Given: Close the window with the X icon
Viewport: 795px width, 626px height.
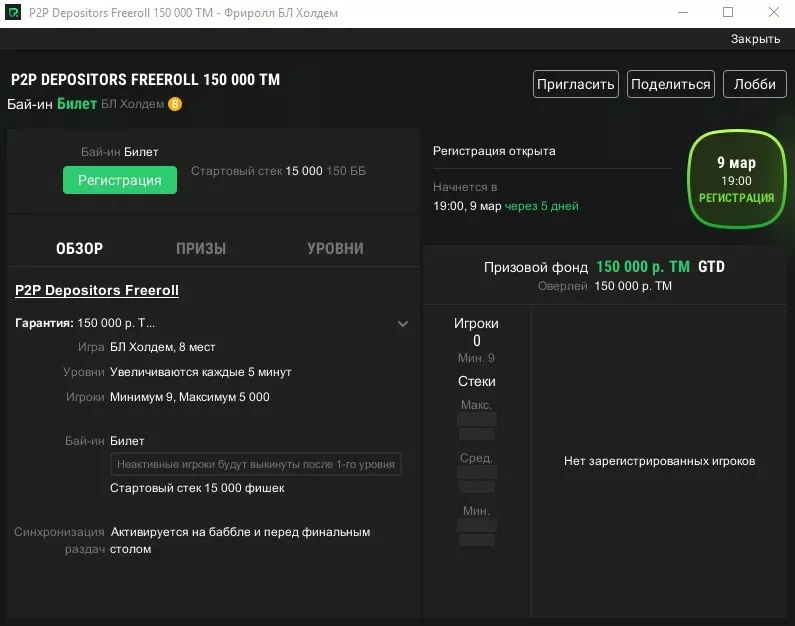Looking at the screenshot, I should pos(772,13).
